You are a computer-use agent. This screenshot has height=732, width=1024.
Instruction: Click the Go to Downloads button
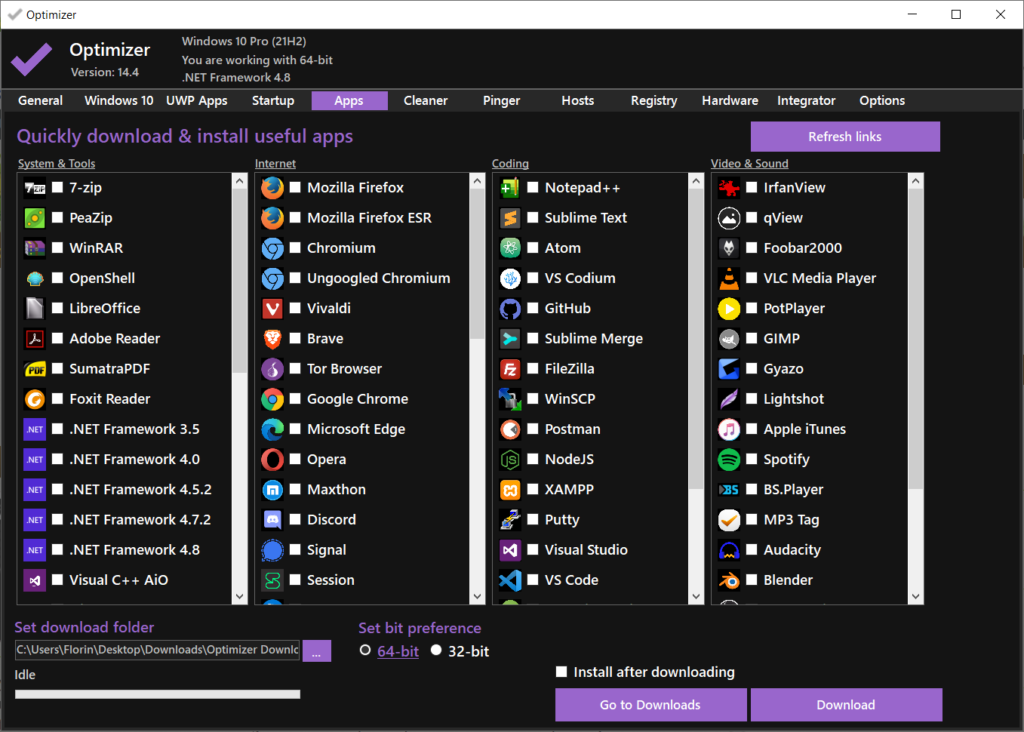[x=650, y=705]
